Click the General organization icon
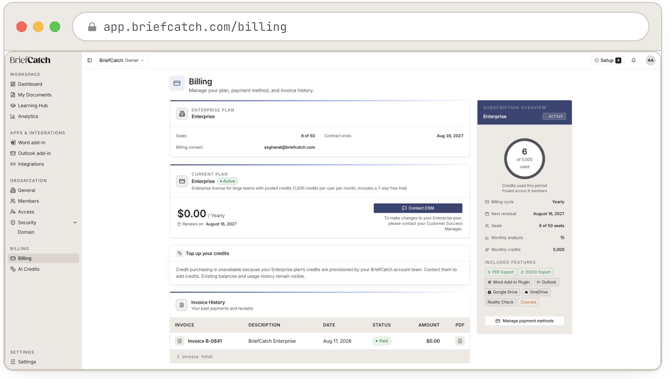 click(13, 190)
